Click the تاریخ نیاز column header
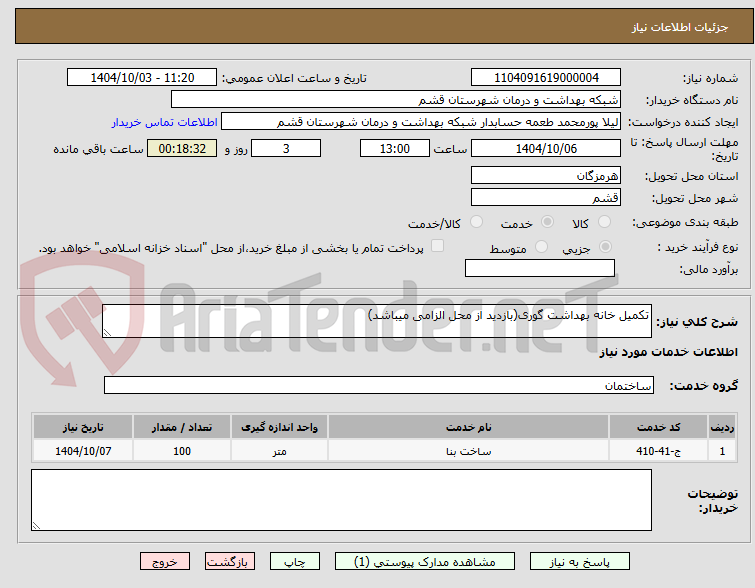The image size is (755, 588). pyautogui.click(x=83, y=427)
